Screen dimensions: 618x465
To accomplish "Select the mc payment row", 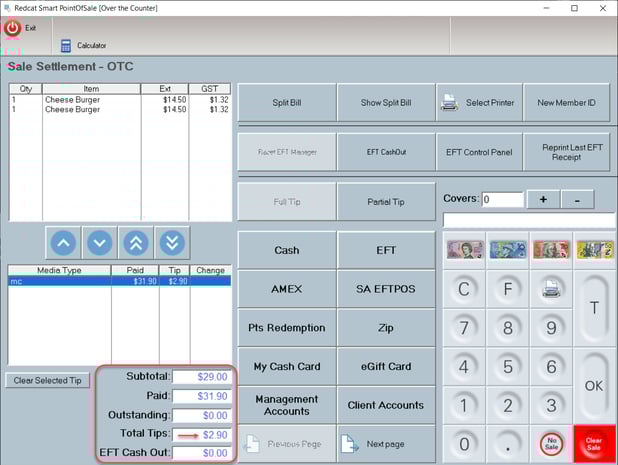I will [x=119, y=281].
